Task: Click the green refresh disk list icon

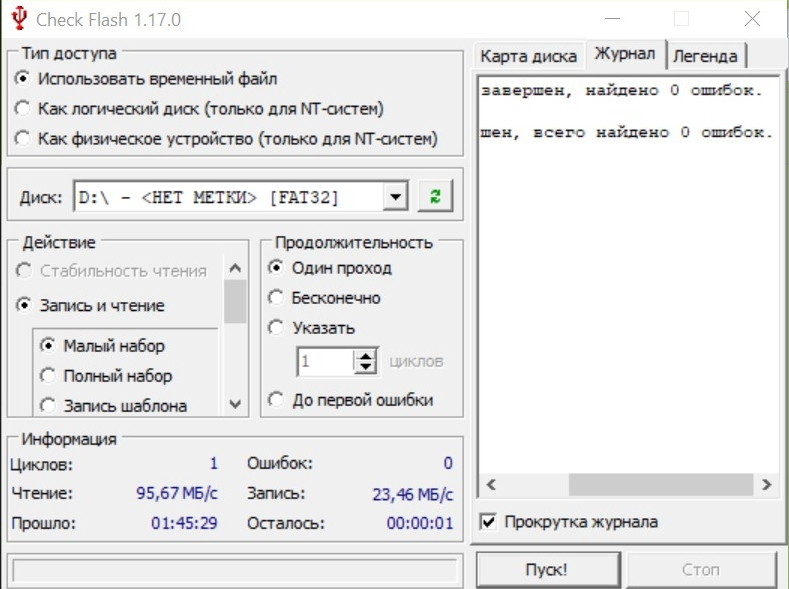Action: tap(435, 196)
